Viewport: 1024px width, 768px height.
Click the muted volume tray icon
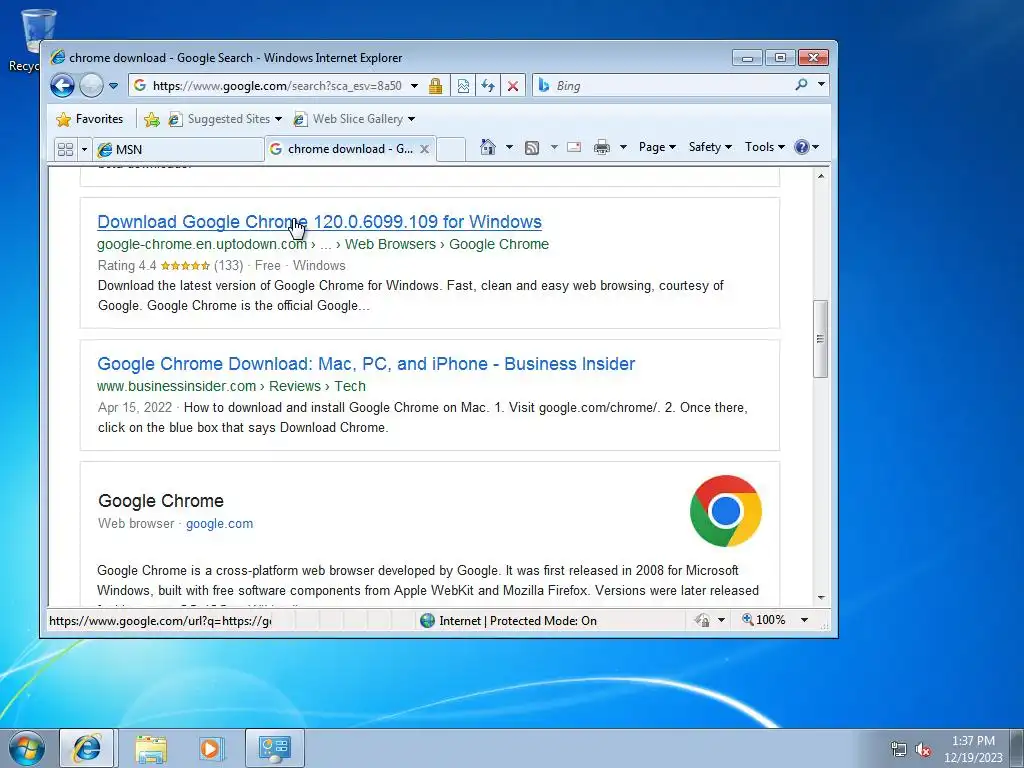(x=923, y=749)
